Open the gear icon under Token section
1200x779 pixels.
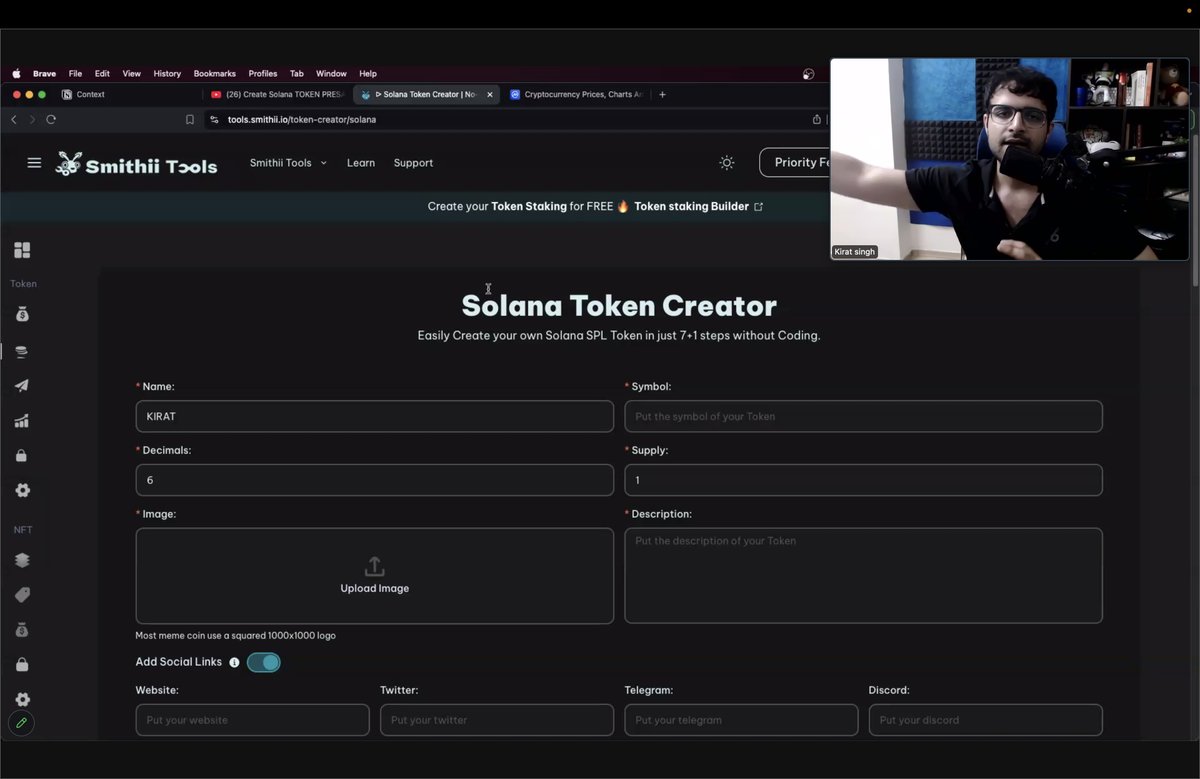[x=22, y=491]
